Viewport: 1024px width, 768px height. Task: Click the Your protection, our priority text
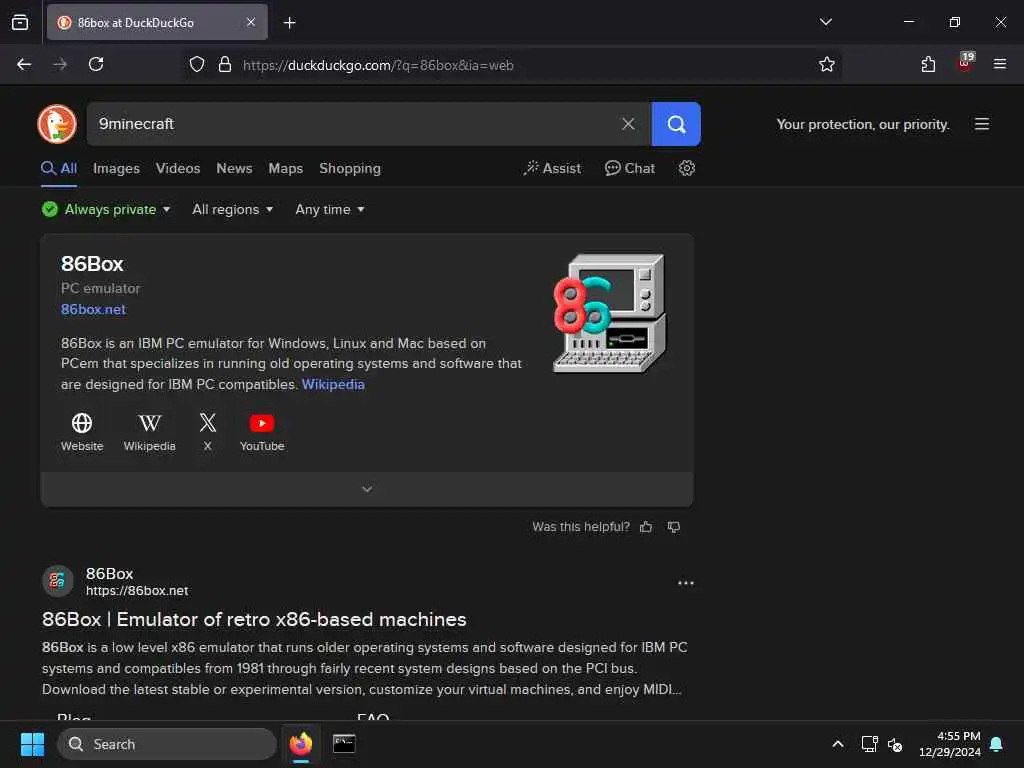click(x=863, y=124)
